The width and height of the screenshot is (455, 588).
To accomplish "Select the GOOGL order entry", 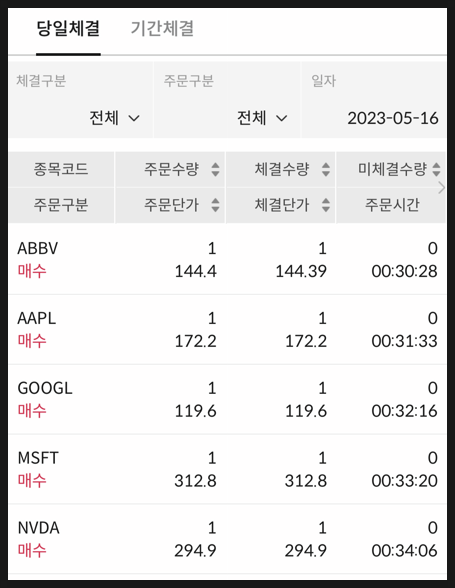I will (227, 399).
